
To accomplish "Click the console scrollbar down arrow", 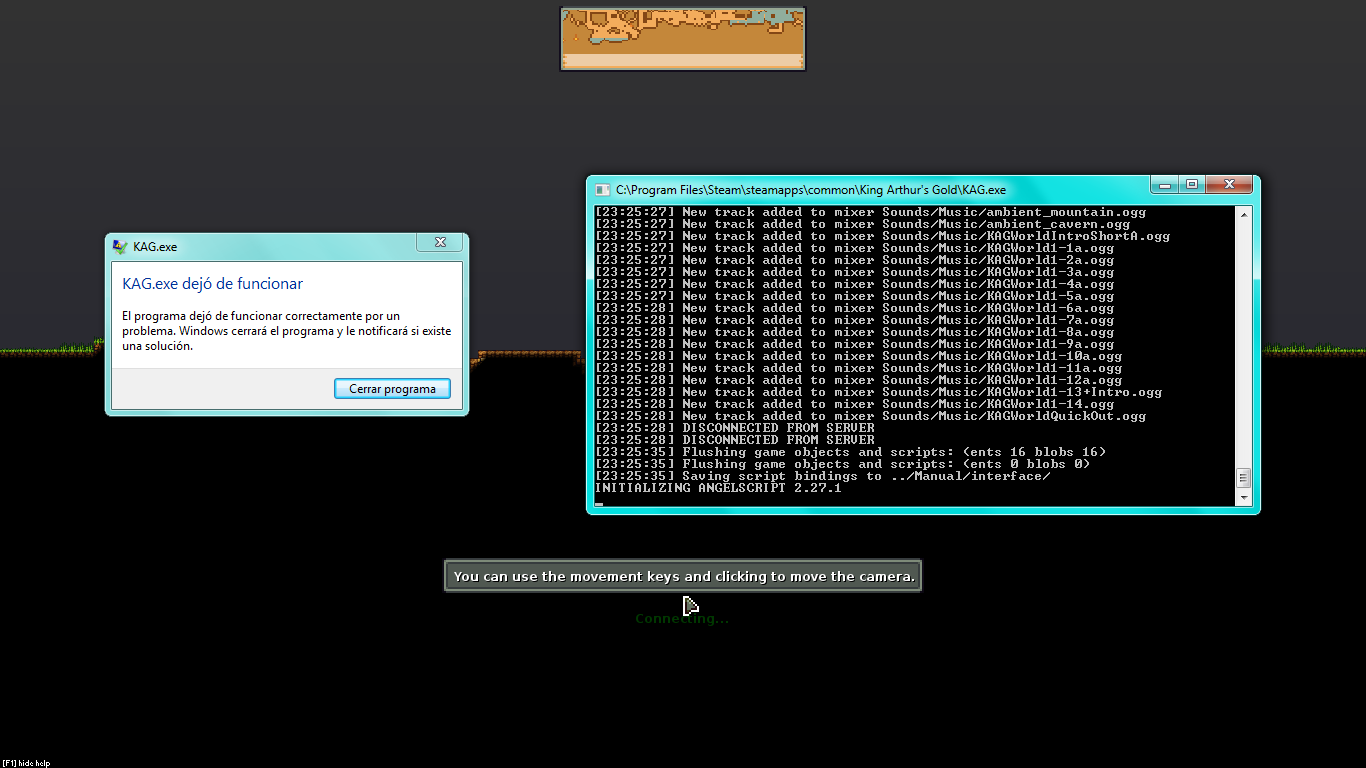I will (1244, 498).
